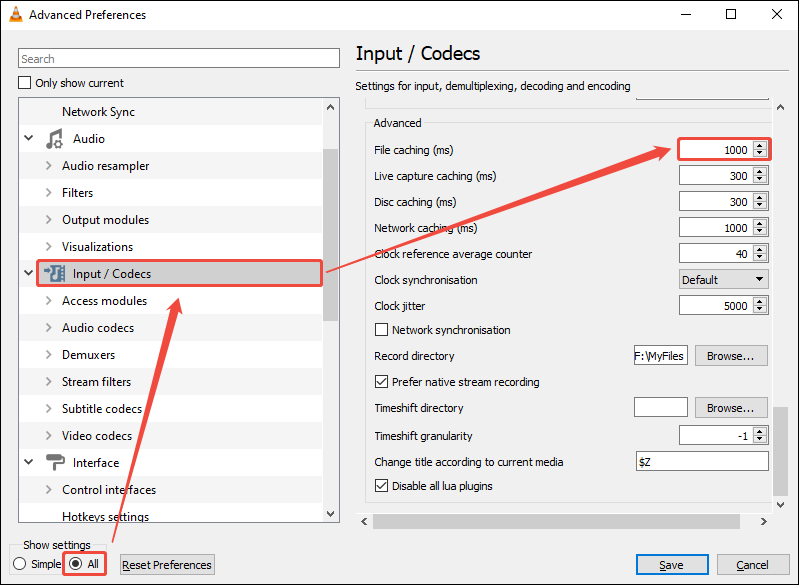Click the File caching value field
Screen dimensions: 799x585
pos(716,150)
